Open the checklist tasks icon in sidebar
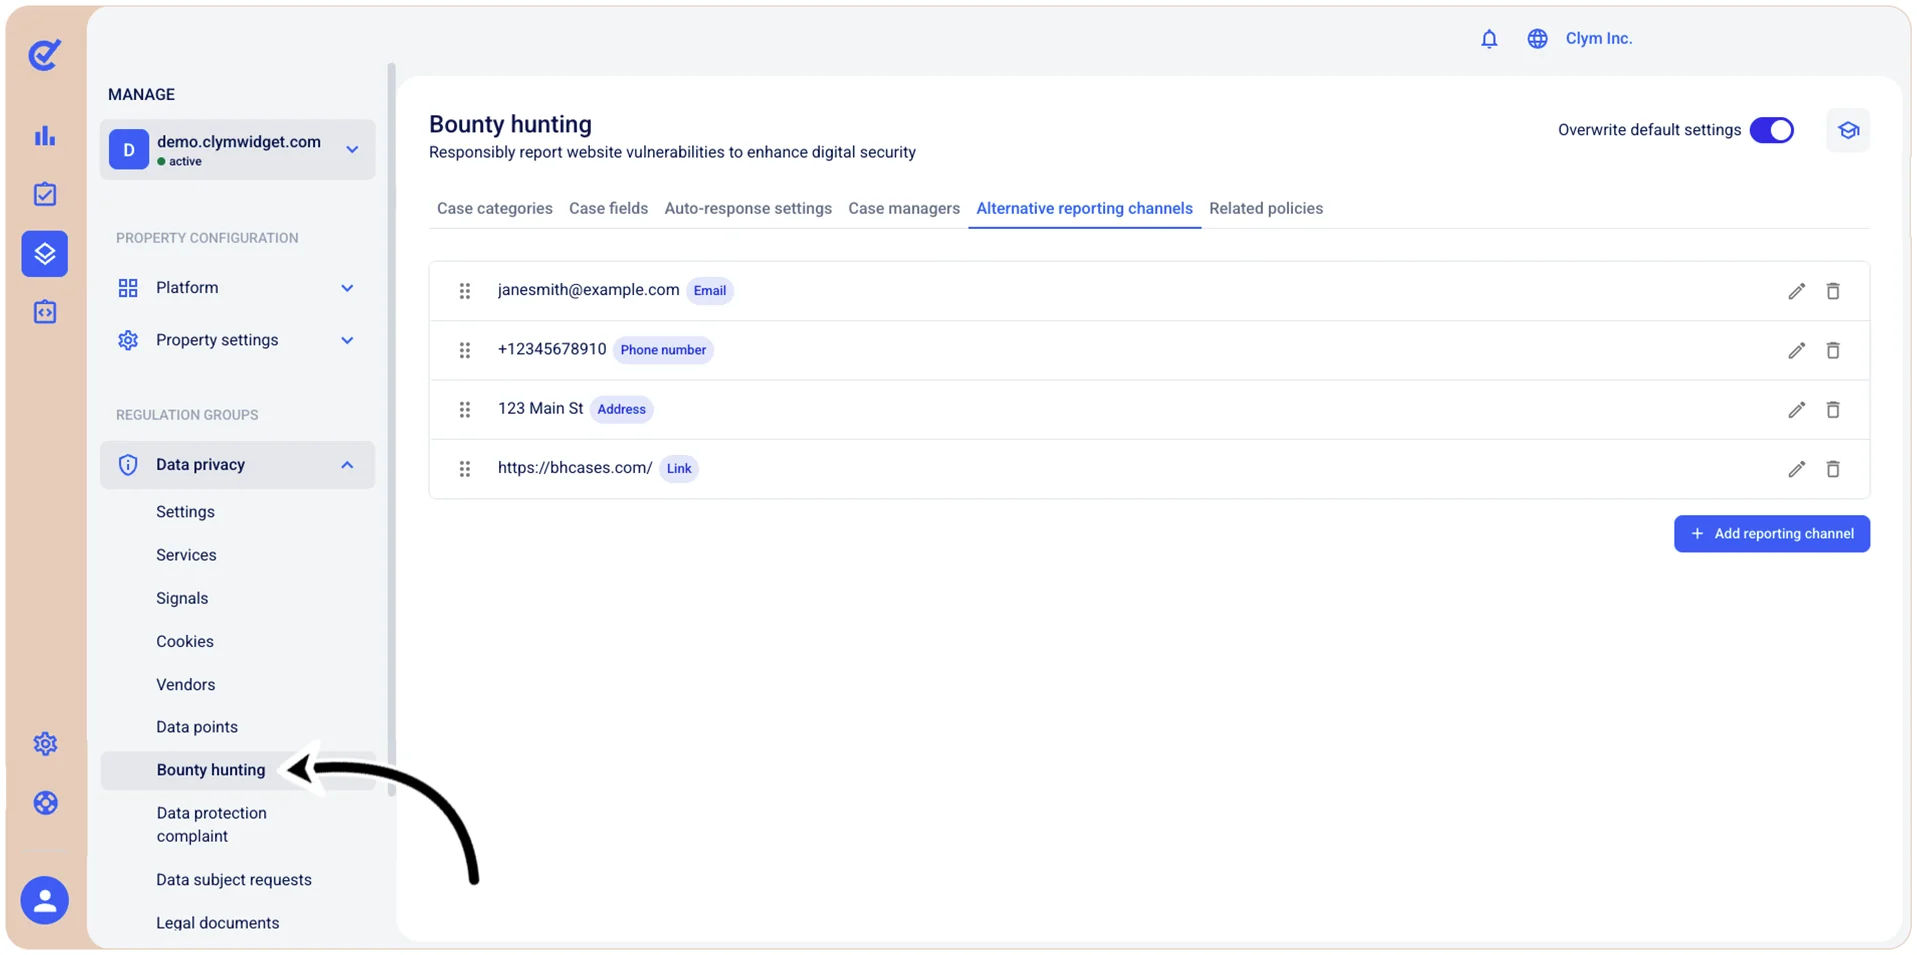Screen dimensions: 1917x955 tap(45, 194)
